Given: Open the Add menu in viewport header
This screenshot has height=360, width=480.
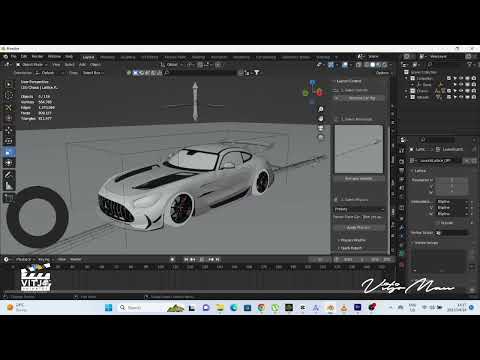Looking at the screenshot, I should coord(82,64).
